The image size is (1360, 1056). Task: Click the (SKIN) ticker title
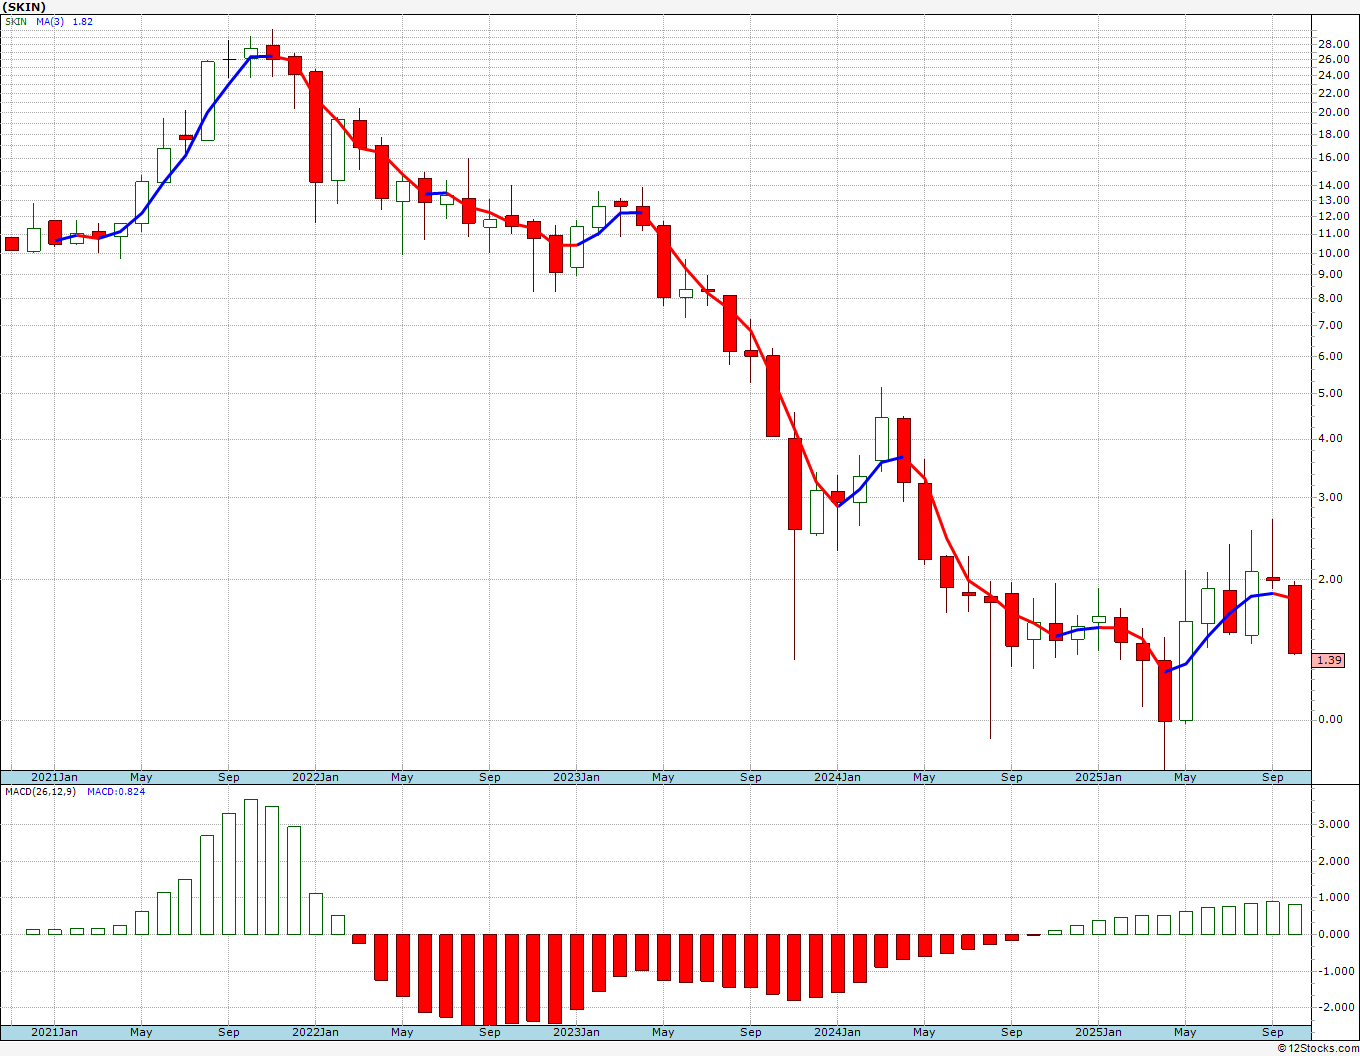pos(24,7)
